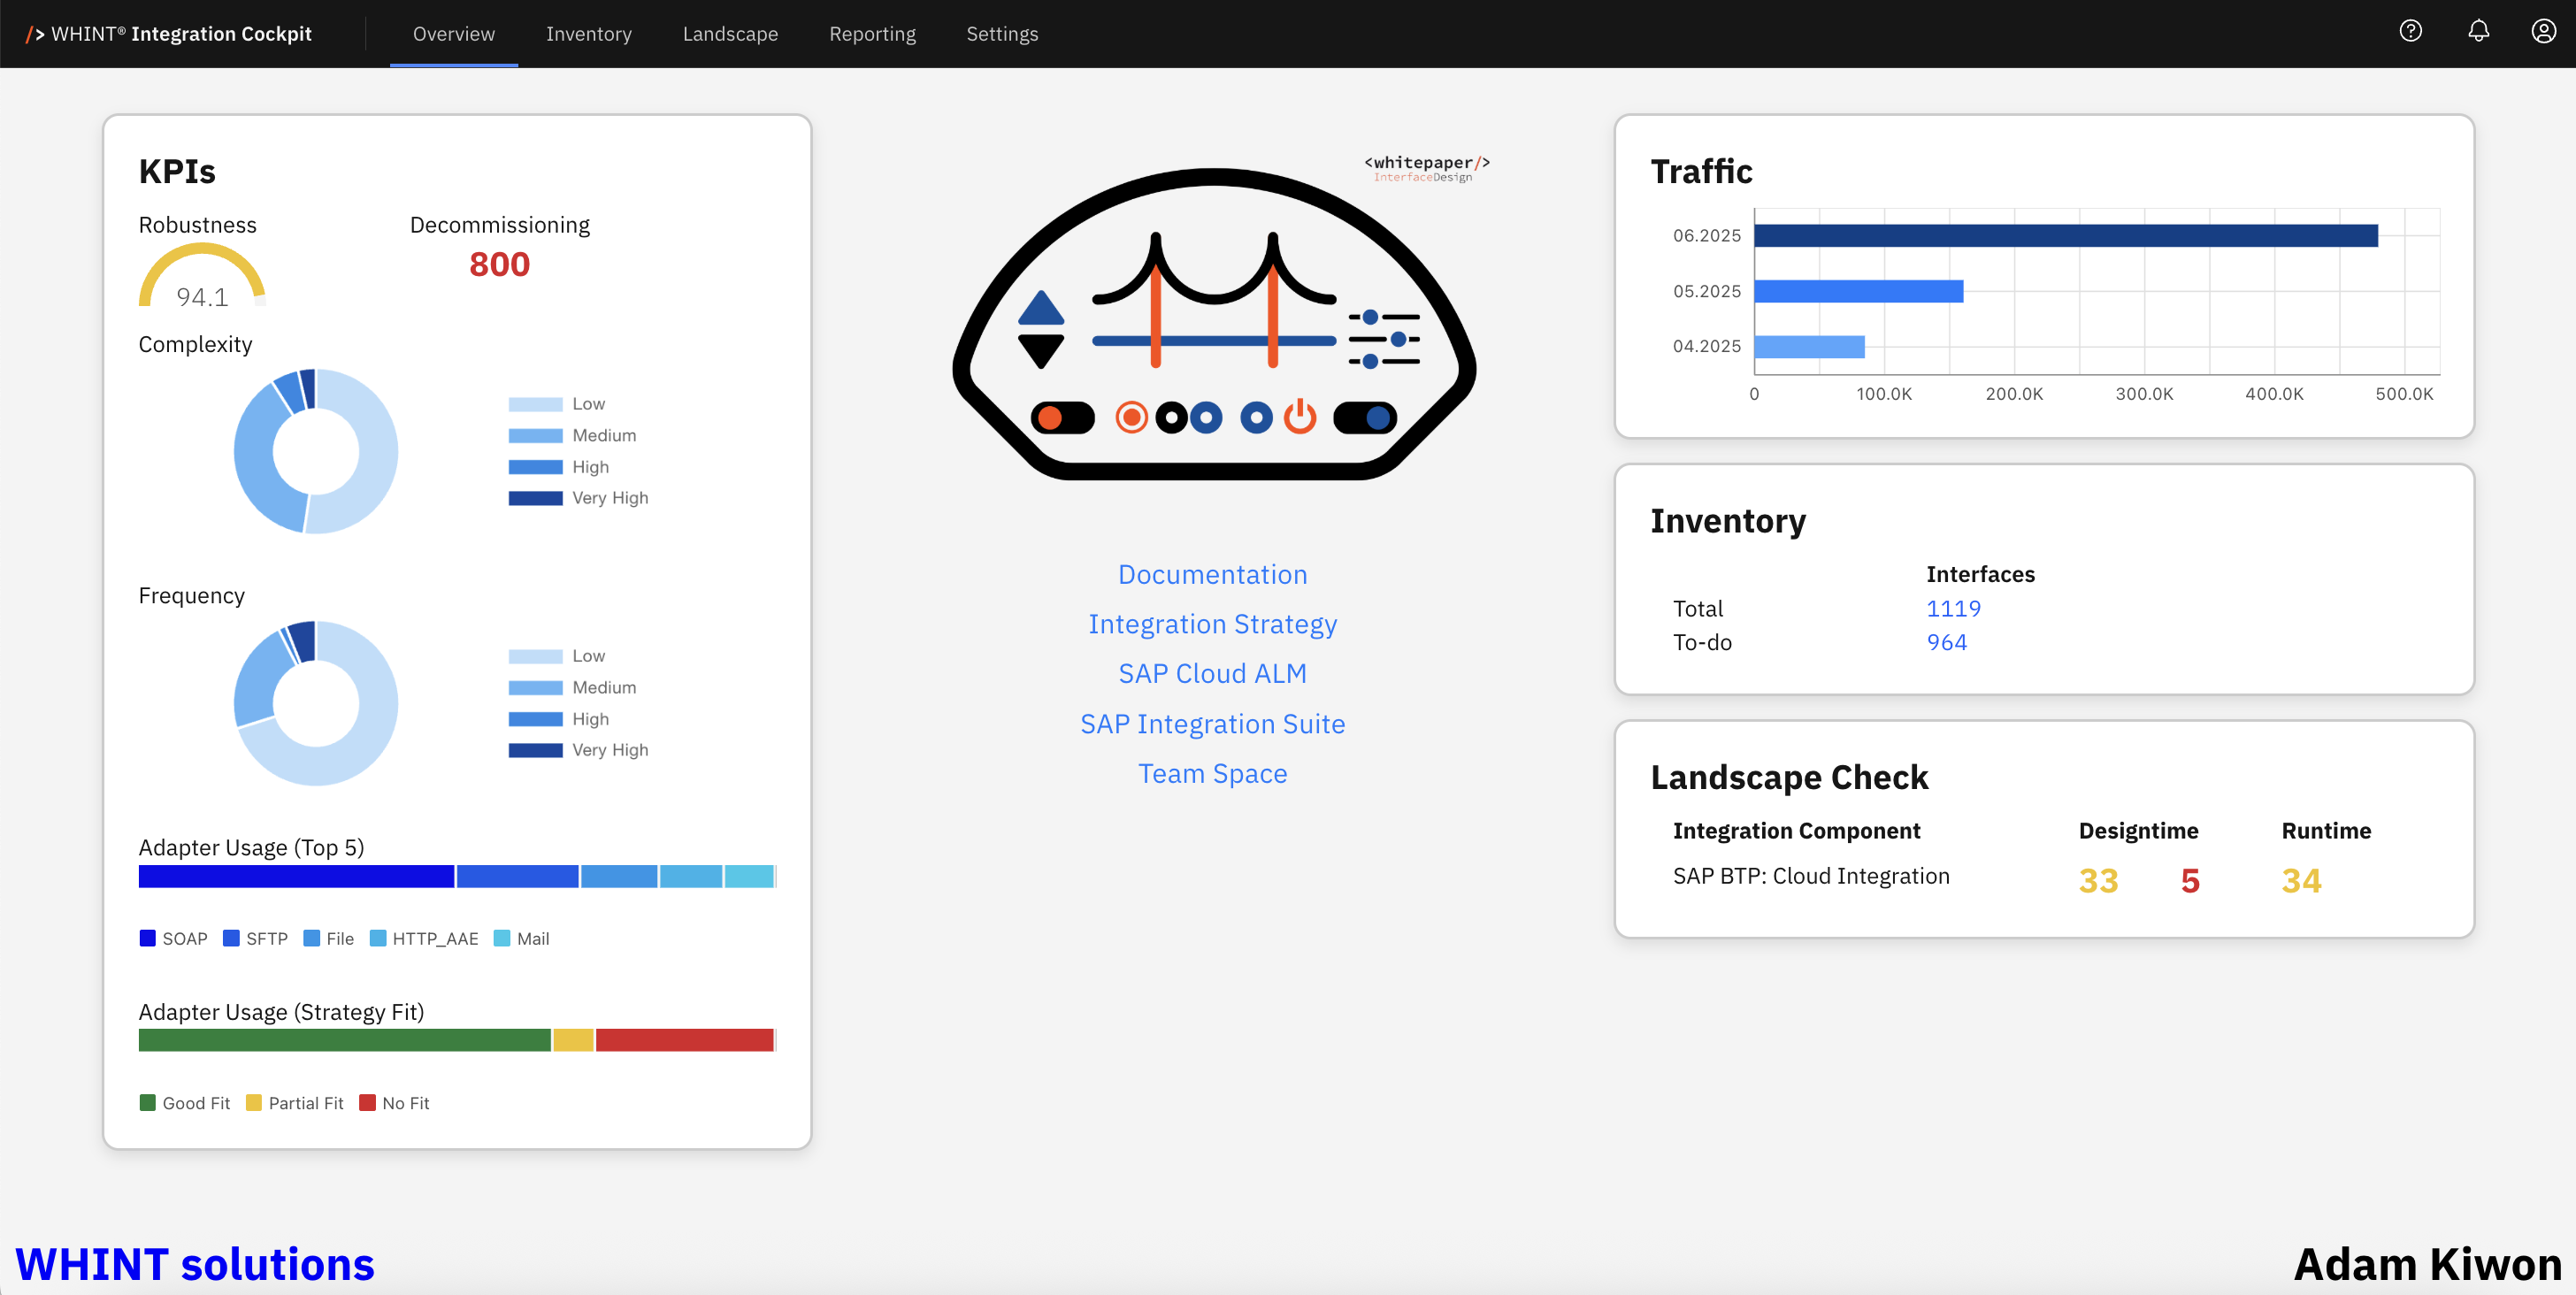Image resolution: width=2576 pixels, height=1295 pixels.
Task: Click the green Good Fit bar segment
Action: (x=344, y=1040)
